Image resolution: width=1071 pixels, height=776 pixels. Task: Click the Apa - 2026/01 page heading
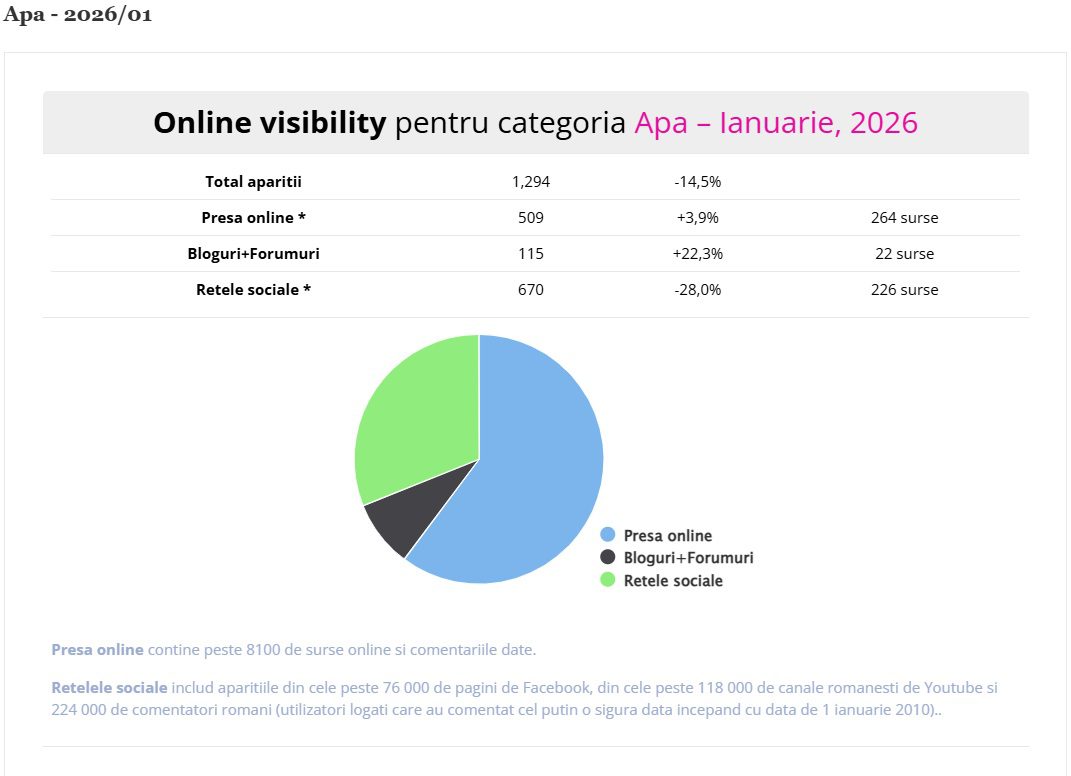78,16
